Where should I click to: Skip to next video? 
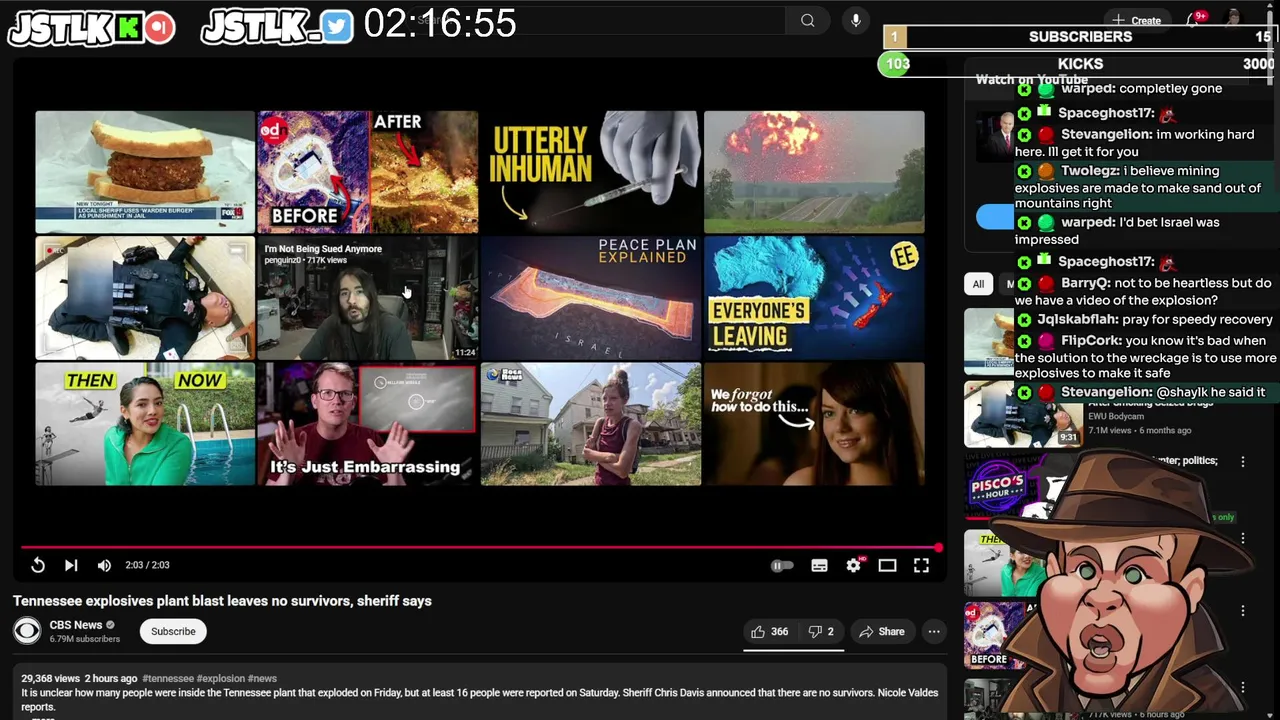coord(71,565)
